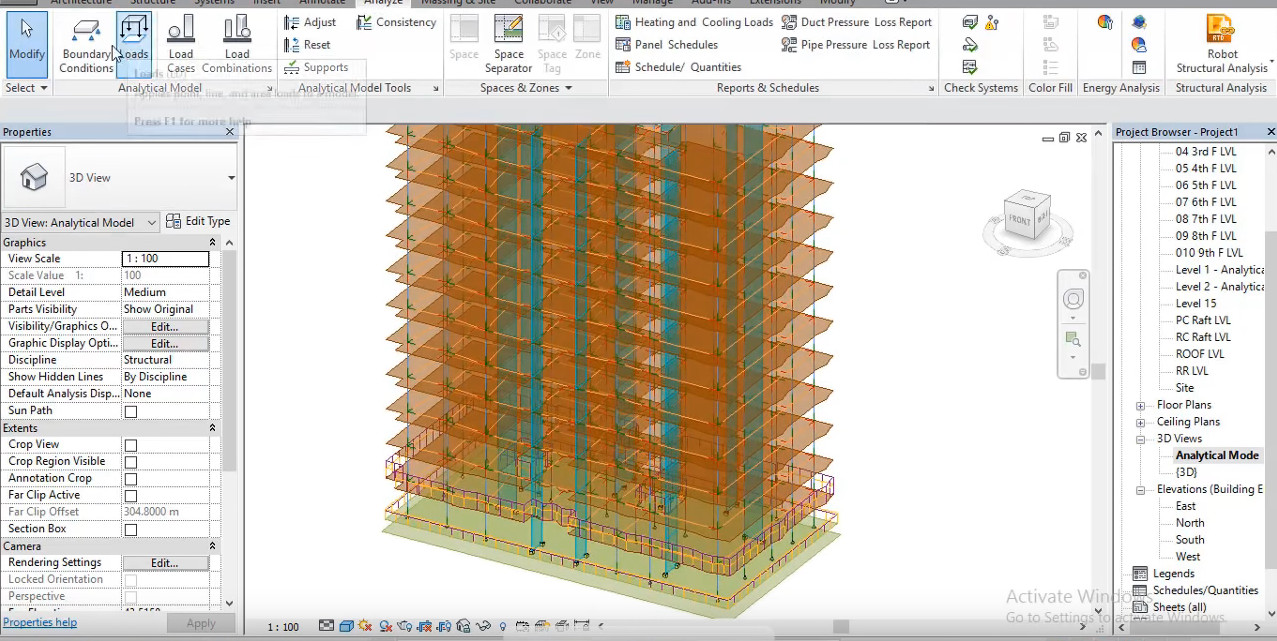
Task: Click the 3D View type thumbnail
Action: (34, 177)
